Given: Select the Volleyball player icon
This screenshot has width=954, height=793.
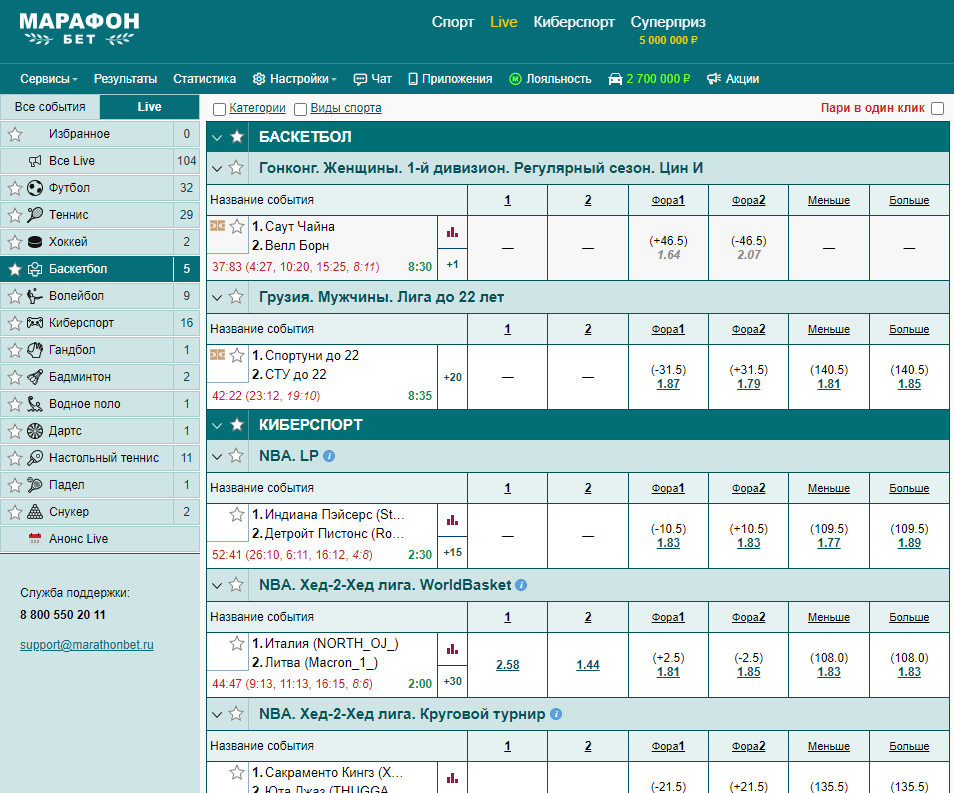Looking at the screenshot, I should click(35, 296).
